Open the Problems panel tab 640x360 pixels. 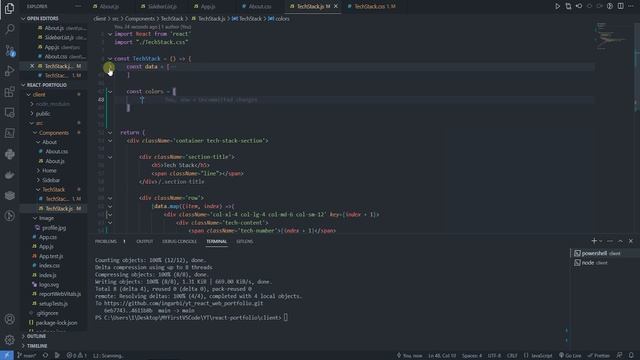coord(106,241)
